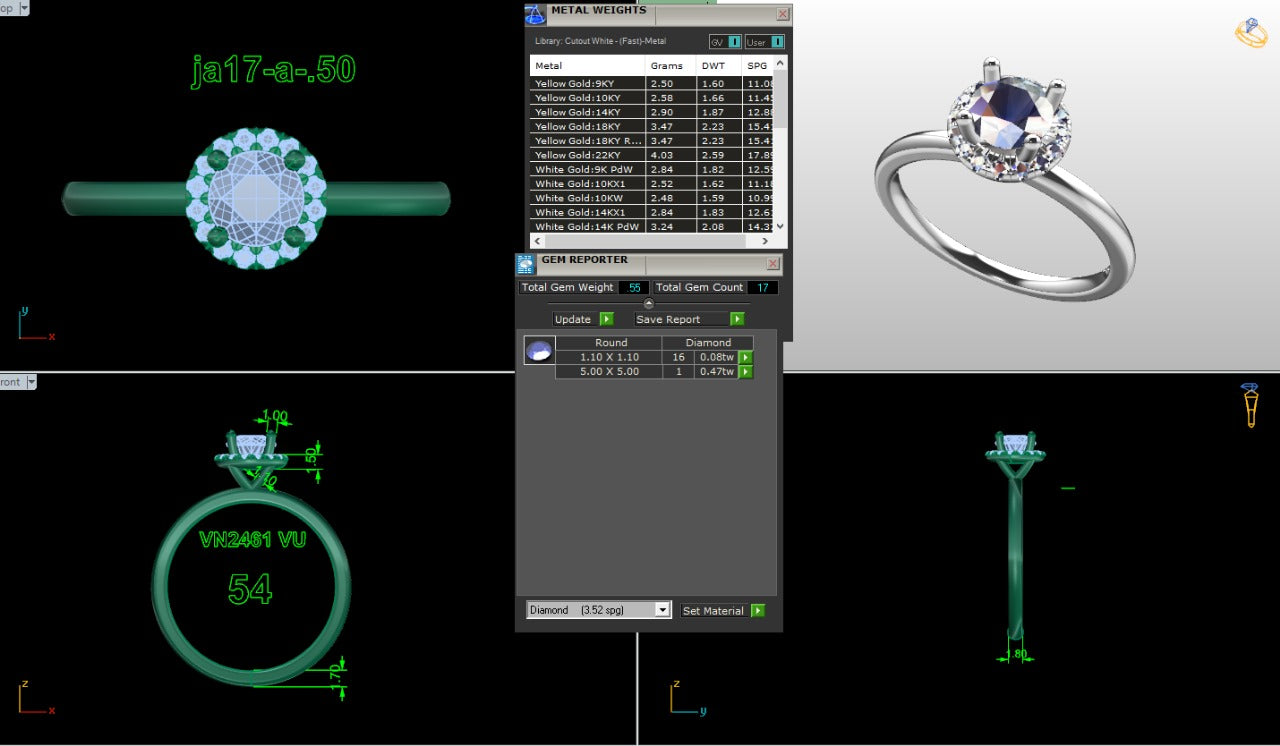This screenshot has height=746, width=1280.
Task: Click the Total Gem Count value field
Action: tap(762, 287)
